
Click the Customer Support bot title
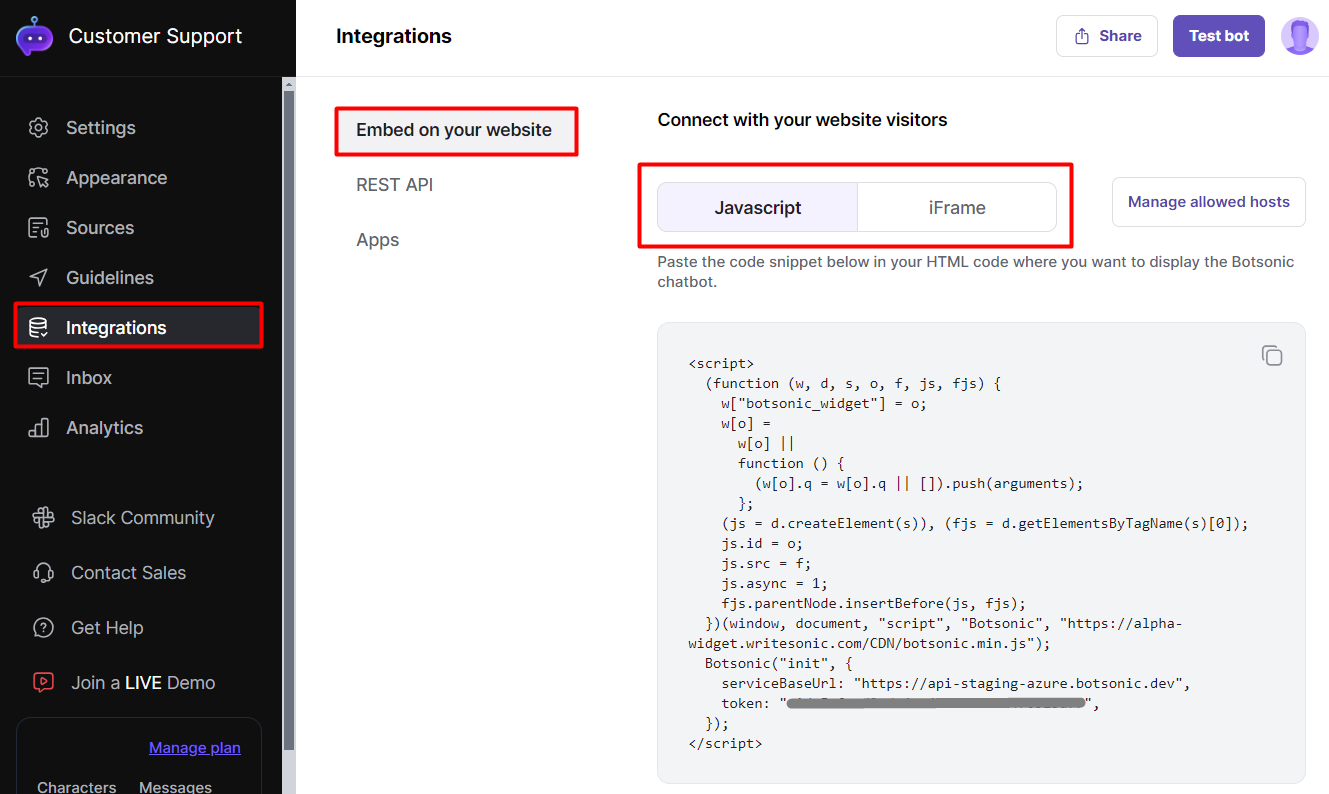155,37
